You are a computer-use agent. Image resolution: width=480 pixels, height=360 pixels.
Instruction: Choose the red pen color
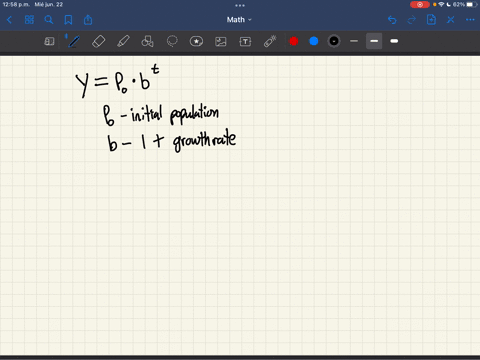[x=294, y=41]
